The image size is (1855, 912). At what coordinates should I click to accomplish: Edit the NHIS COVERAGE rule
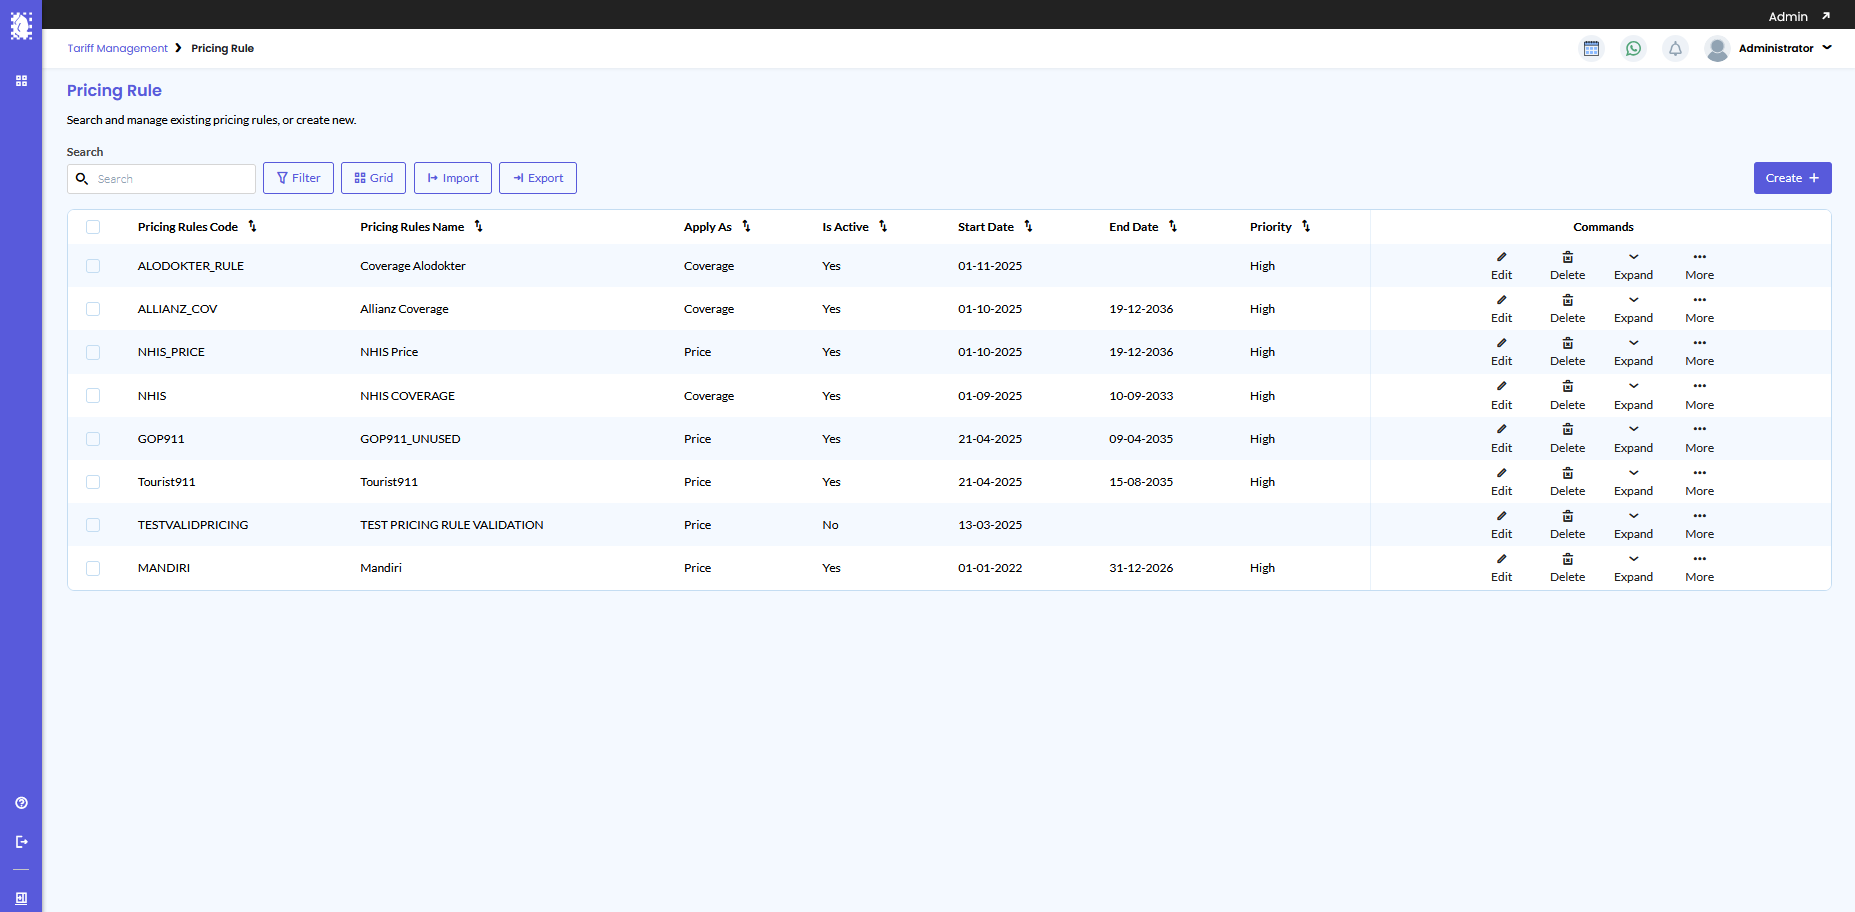[x=1501, y=396]
